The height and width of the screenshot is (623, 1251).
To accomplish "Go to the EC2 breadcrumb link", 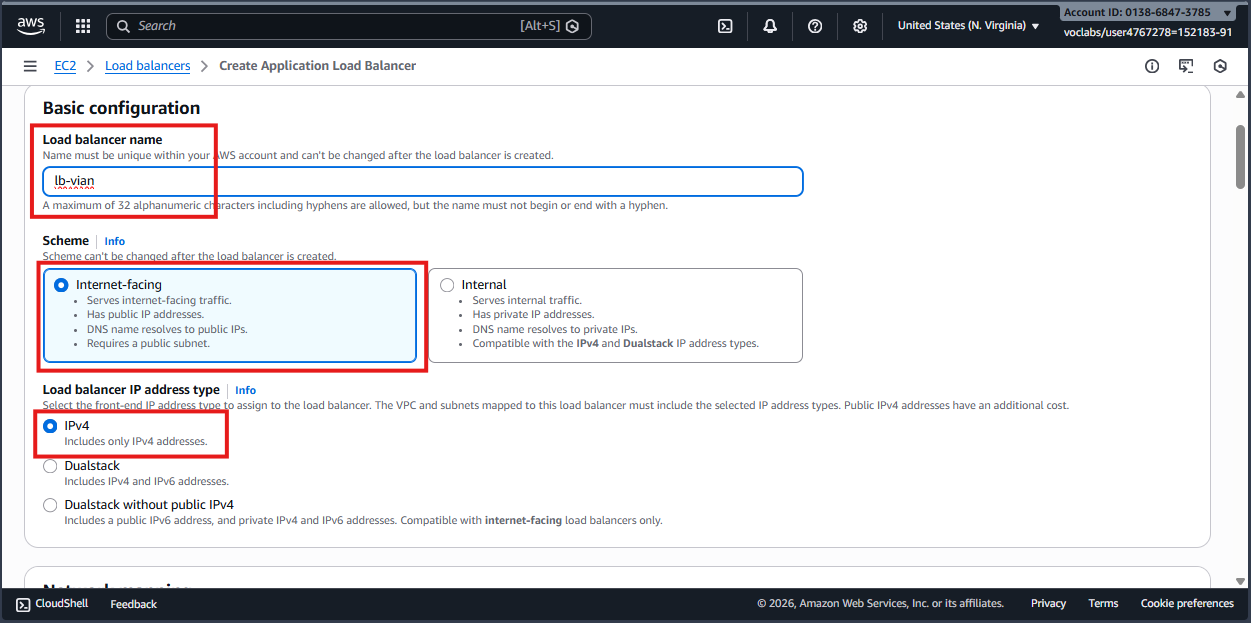I will (65, 66).
